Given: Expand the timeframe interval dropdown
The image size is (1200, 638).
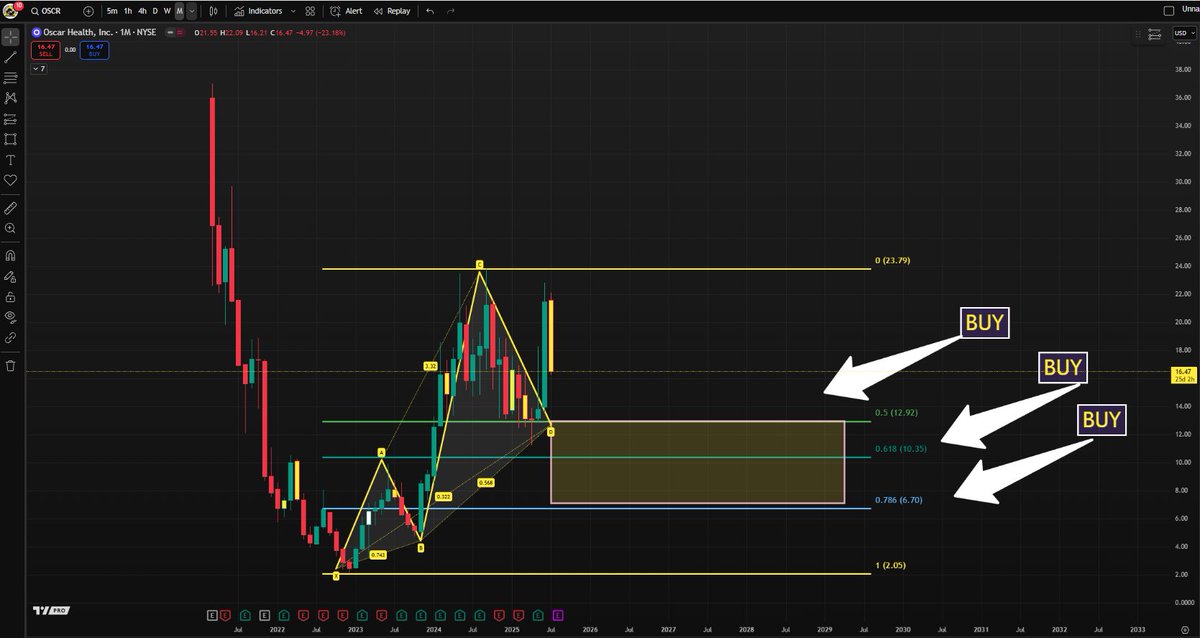Looking at the screenshot, I should (x=191, y=11).
